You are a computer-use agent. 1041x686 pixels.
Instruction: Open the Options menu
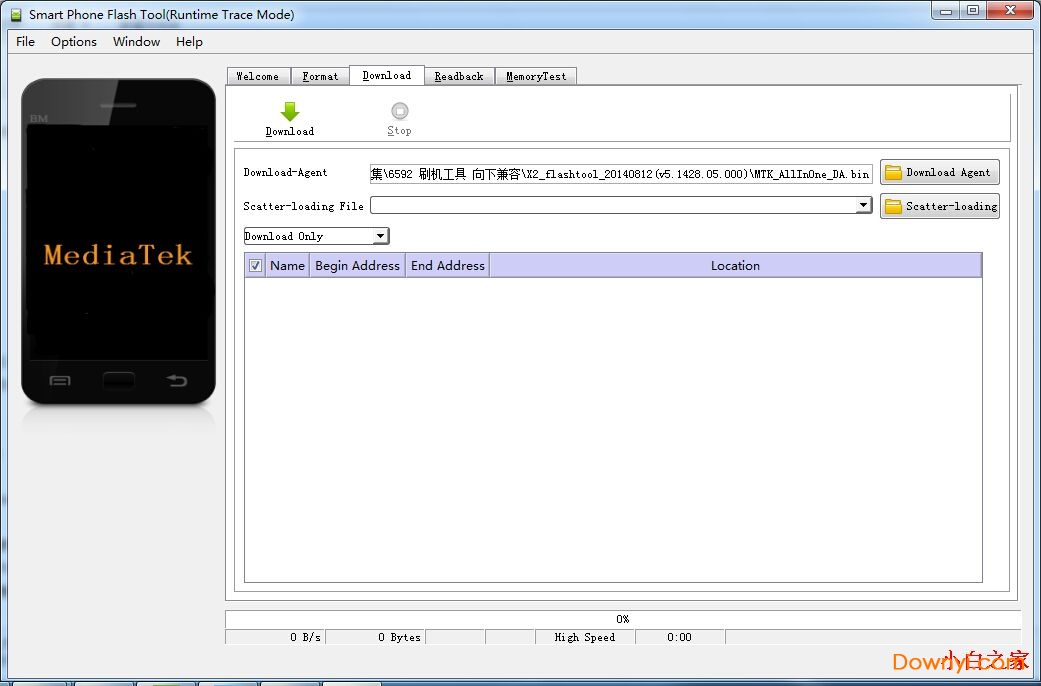click(74, 42)
